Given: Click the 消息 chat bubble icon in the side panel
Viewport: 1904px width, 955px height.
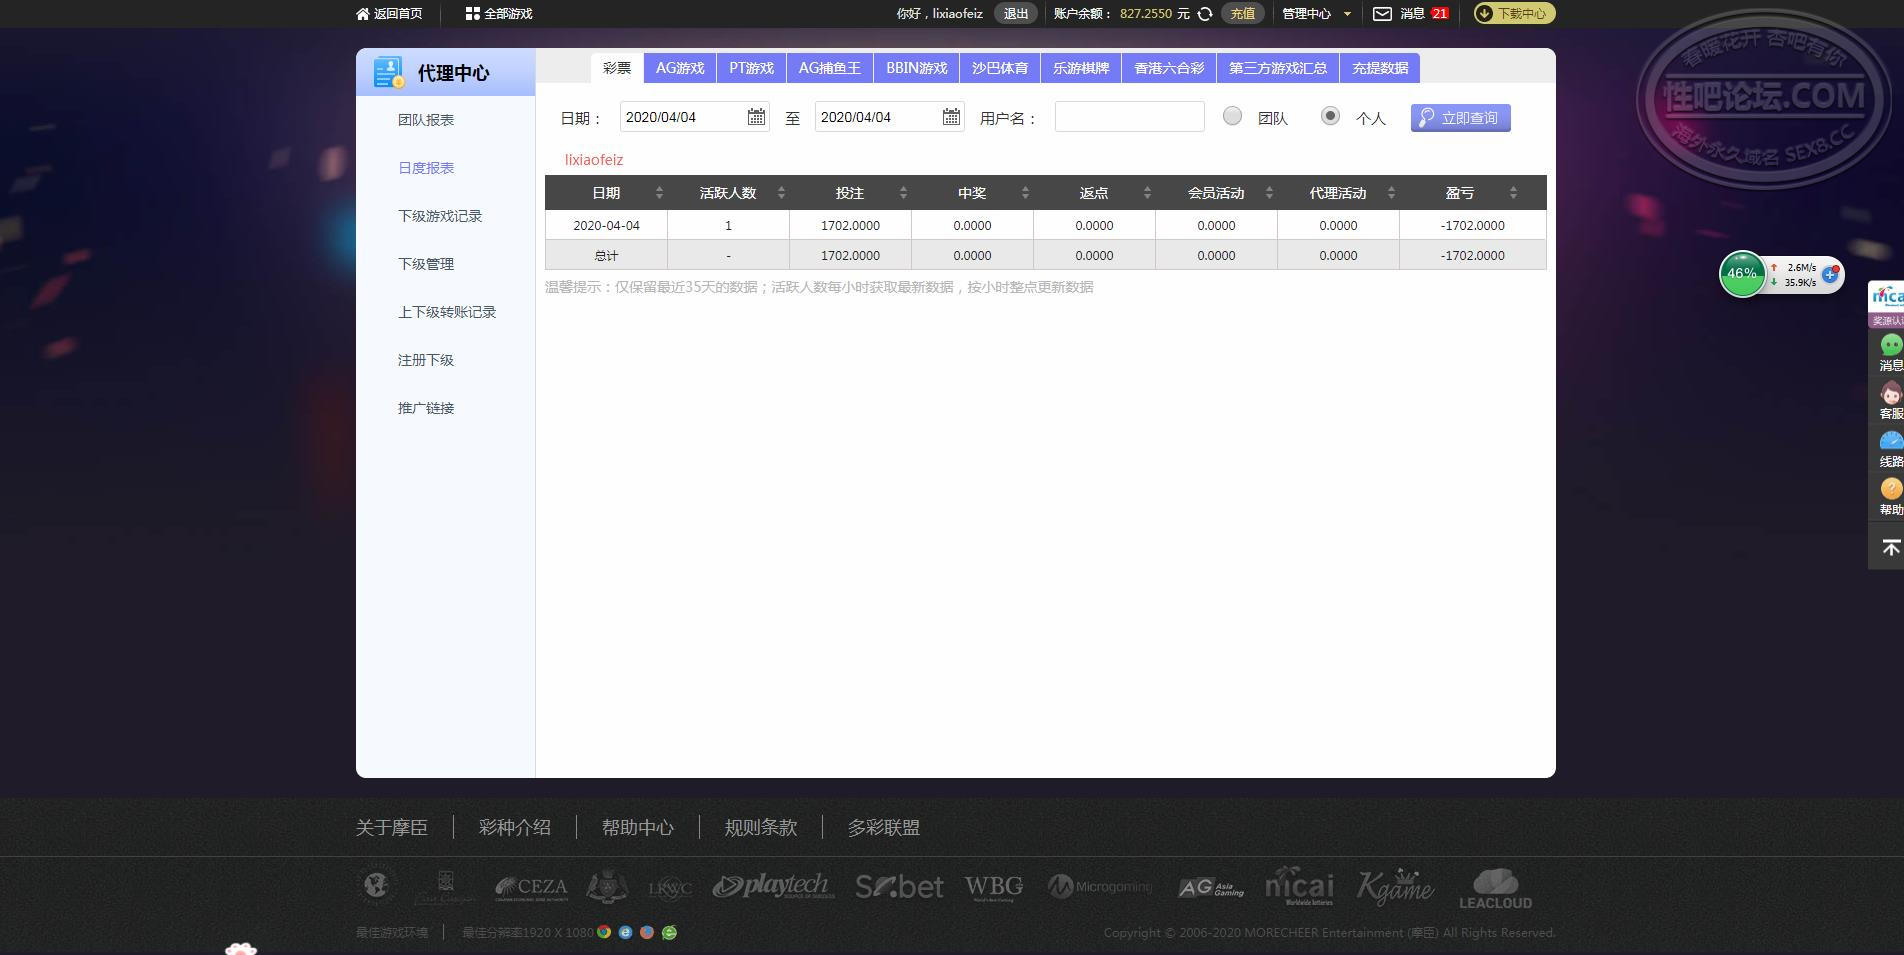Looking at the screenshot, I should tap(1891, 345).
